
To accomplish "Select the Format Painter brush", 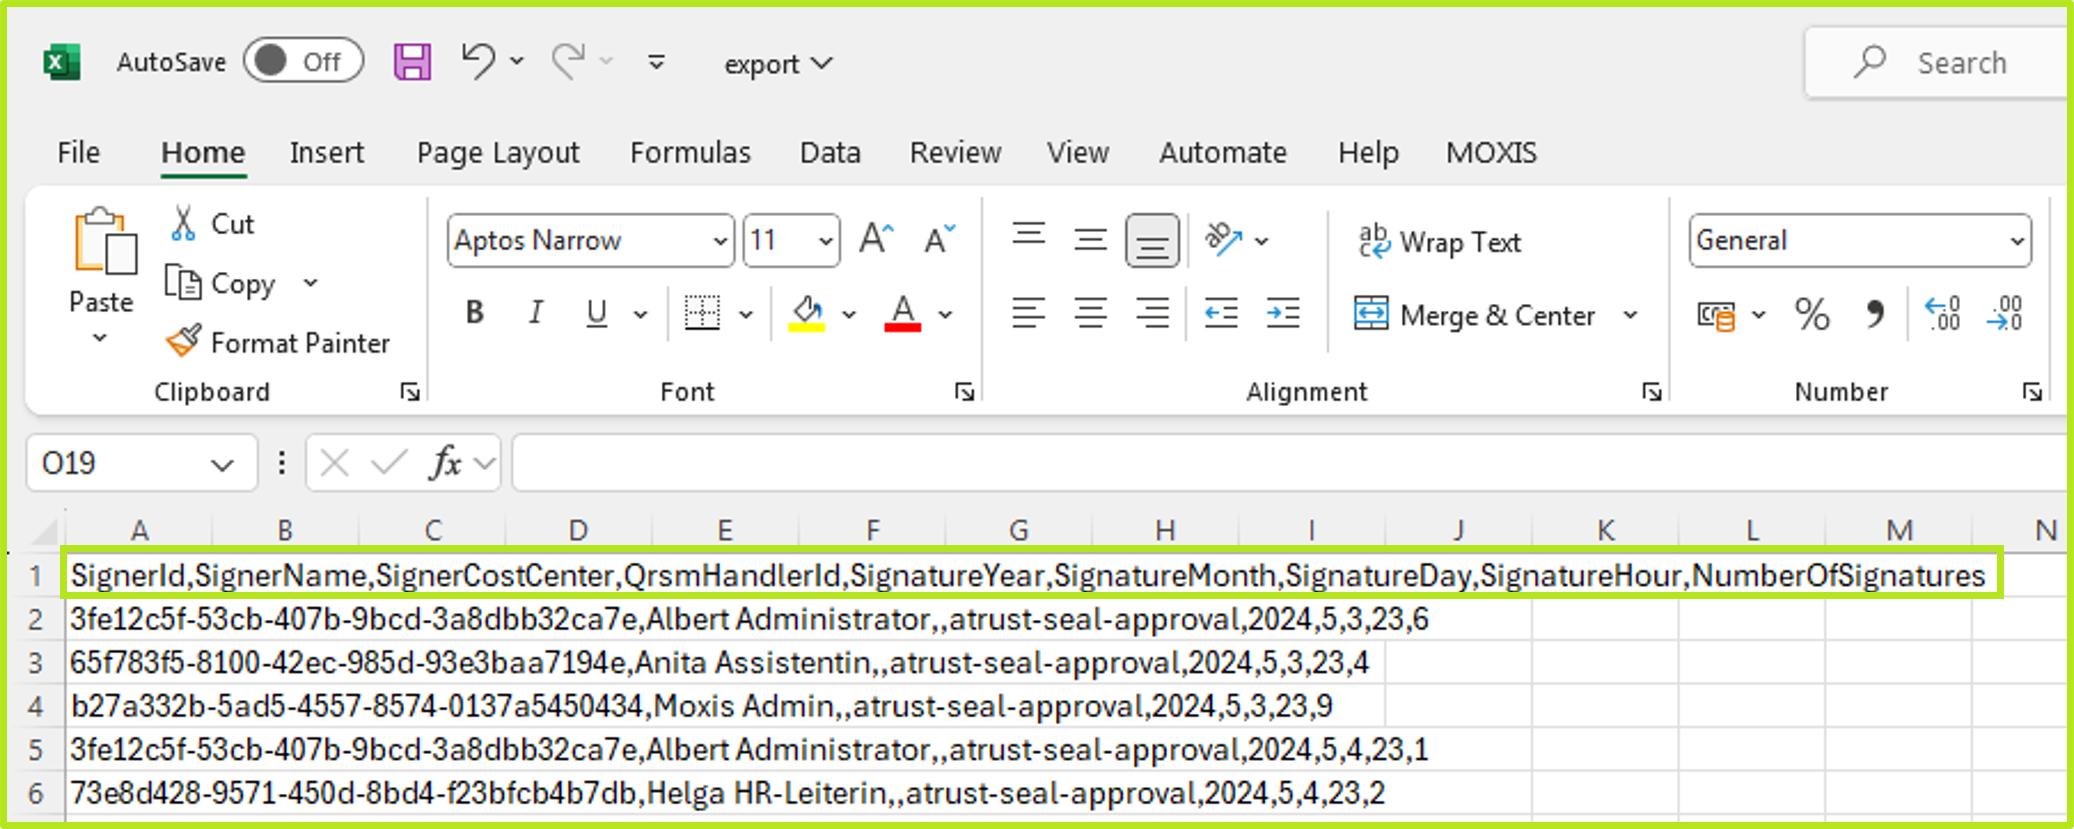I will [x=184, y=342].
